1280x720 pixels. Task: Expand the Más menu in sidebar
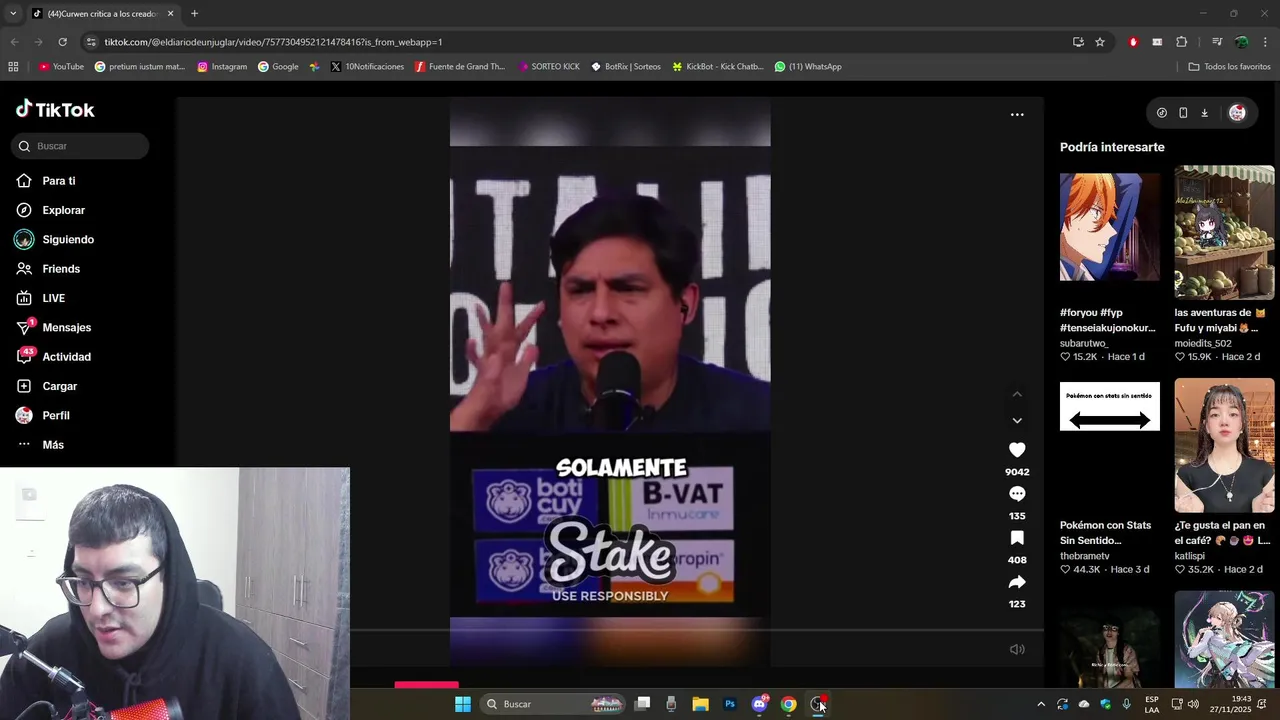(53, 445)
